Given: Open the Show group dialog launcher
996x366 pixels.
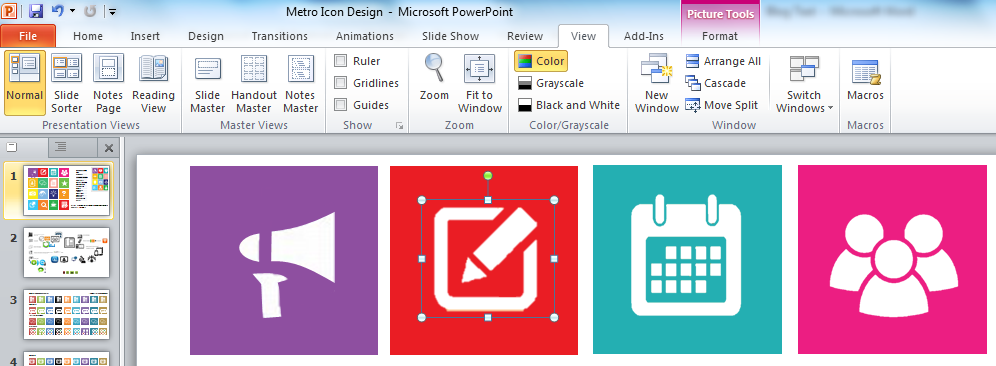Looking at the screenshot, I should tap(400, 126).
